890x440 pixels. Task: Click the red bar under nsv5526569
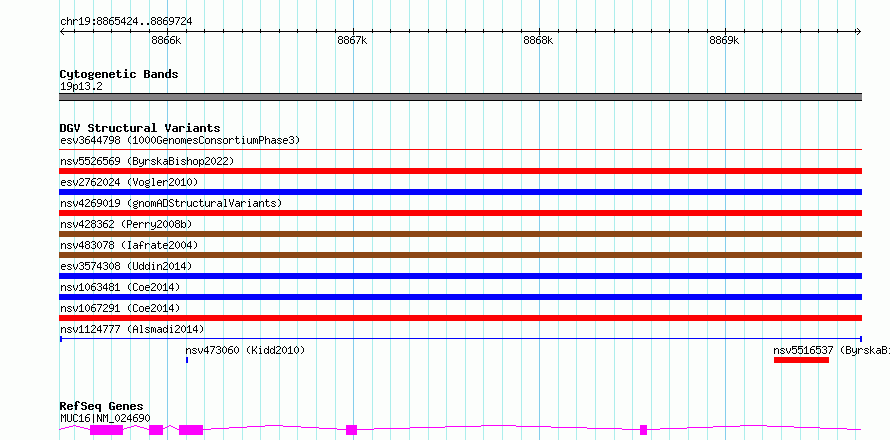(461, 171)
